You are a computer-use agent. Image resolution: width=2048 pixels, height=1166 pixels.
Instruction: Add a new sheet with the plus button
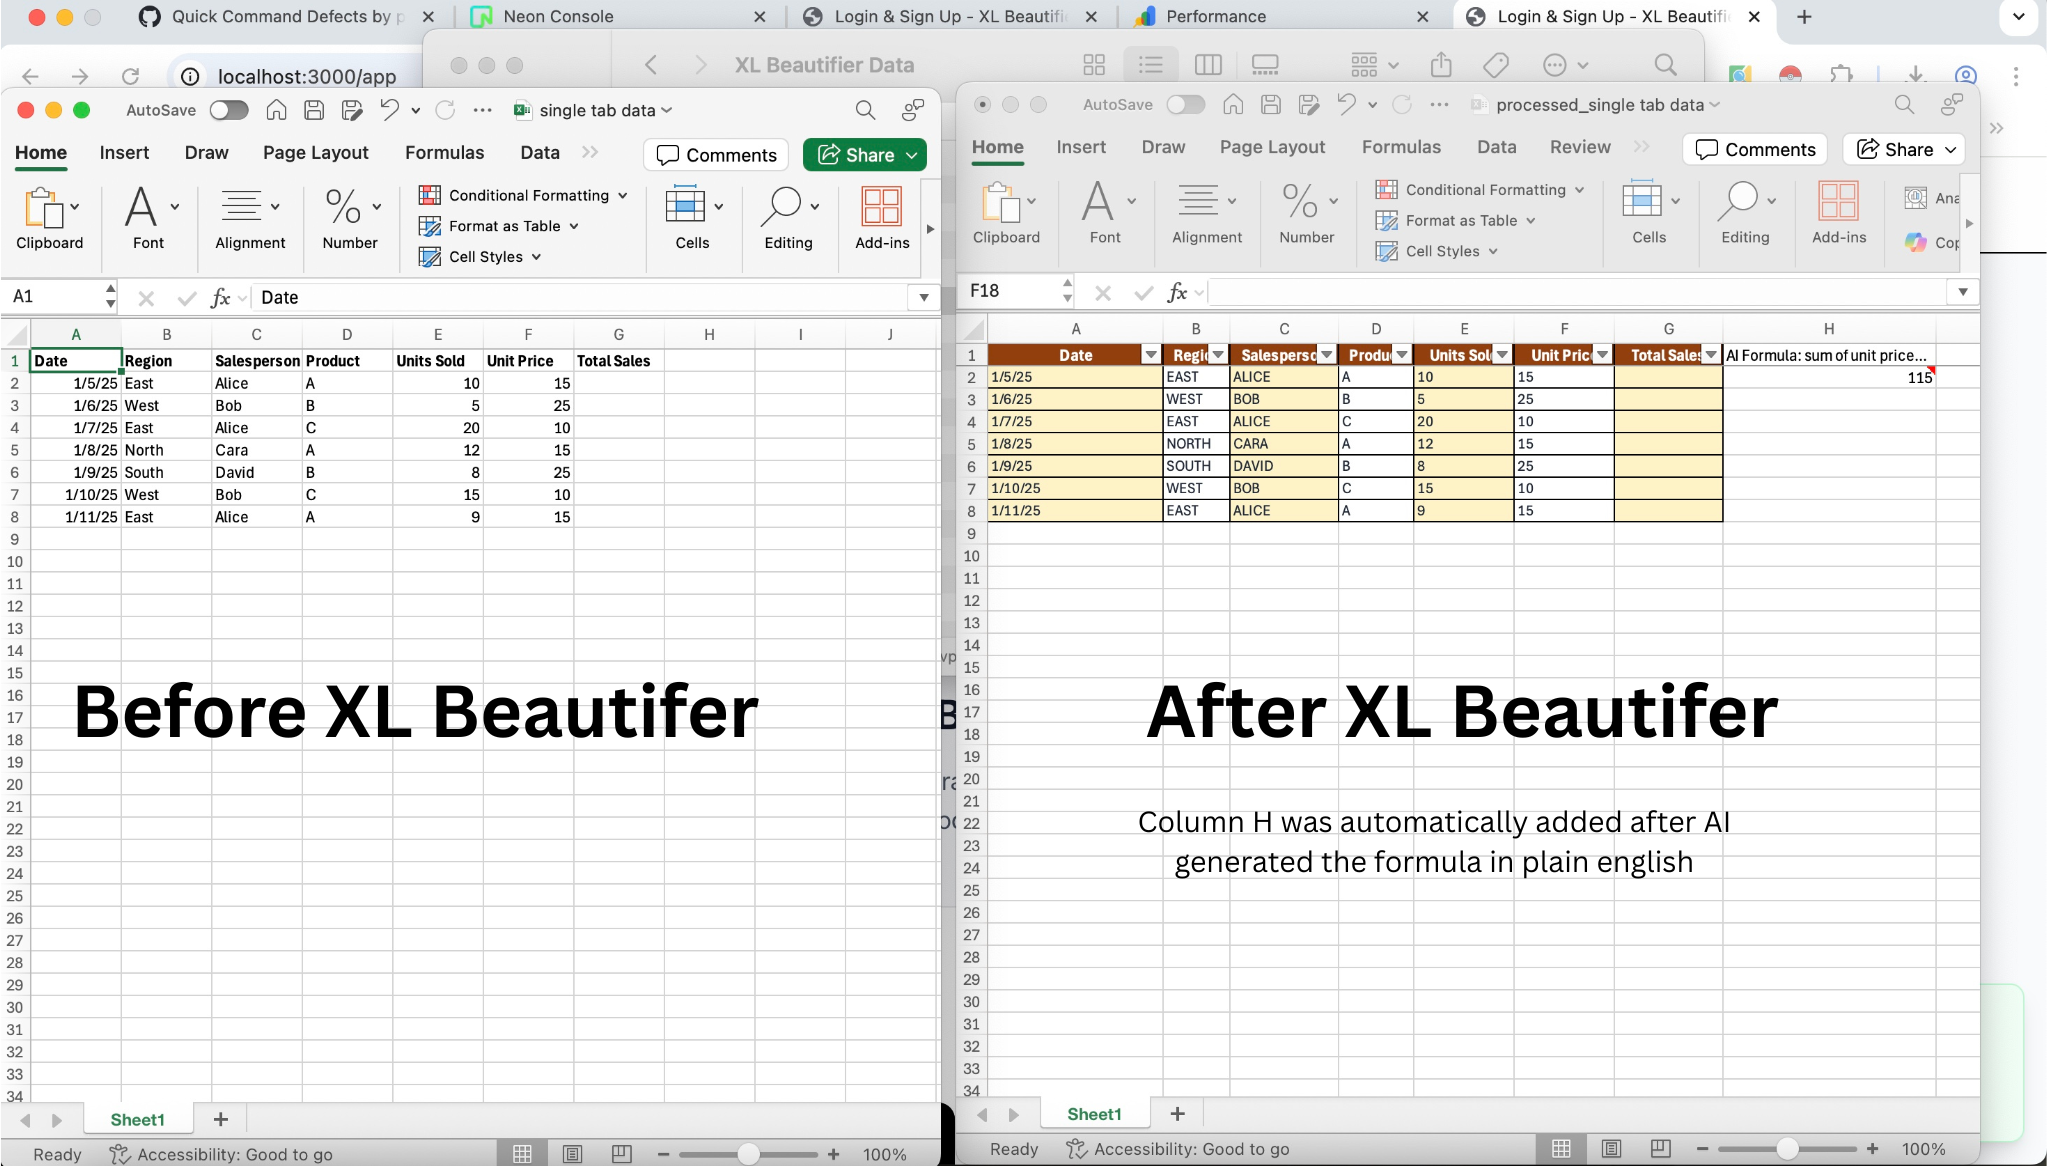(x=219, y=1119)
